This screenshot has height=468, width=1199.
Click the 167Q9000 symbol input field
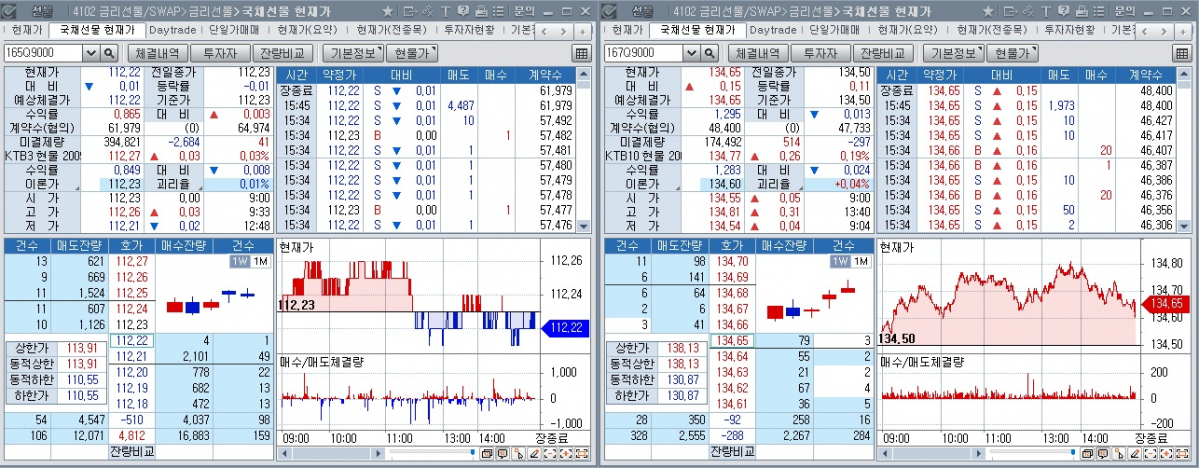(x=644, y=54)
